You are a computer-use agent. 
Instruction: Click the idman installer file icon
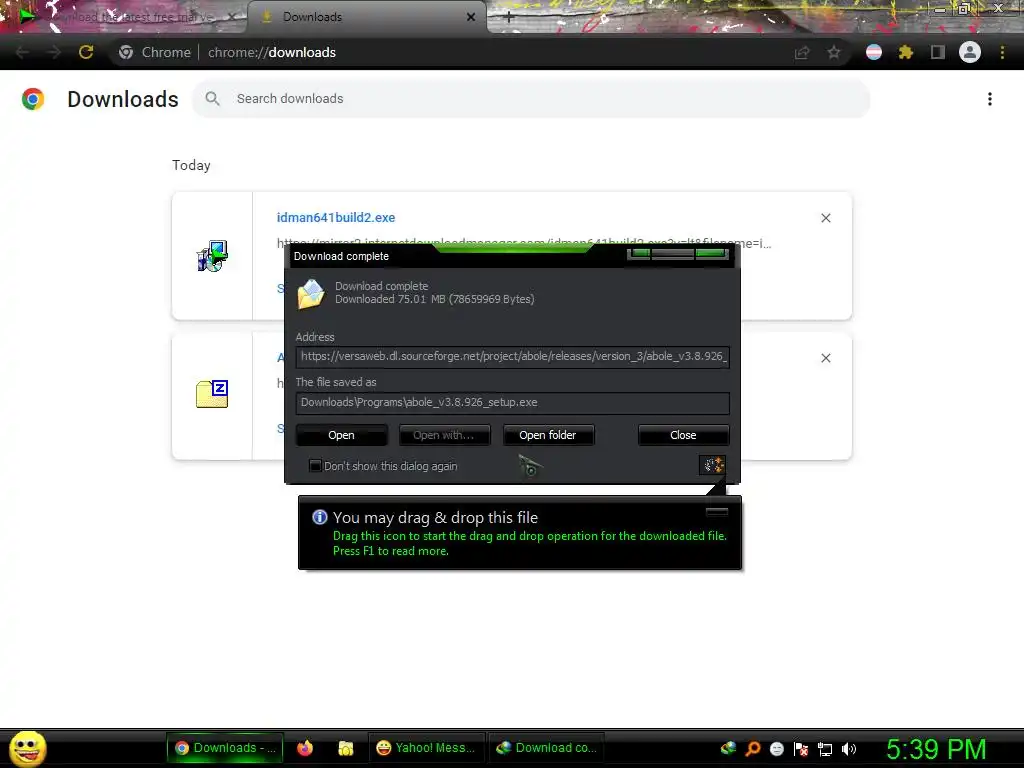tap(212, 256)
